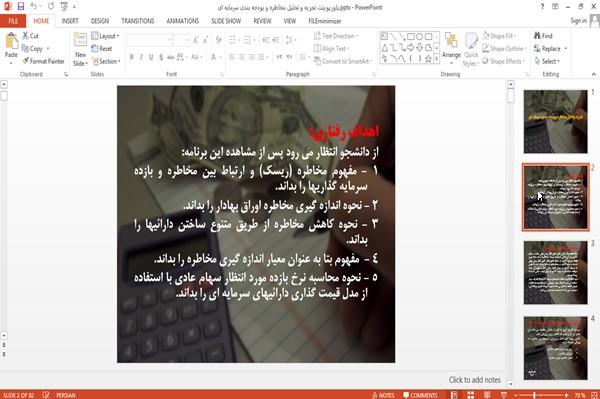The height and width of the screenshot is (399, 600).
Task: Click the Sign in link
Action: pos(578,21)
